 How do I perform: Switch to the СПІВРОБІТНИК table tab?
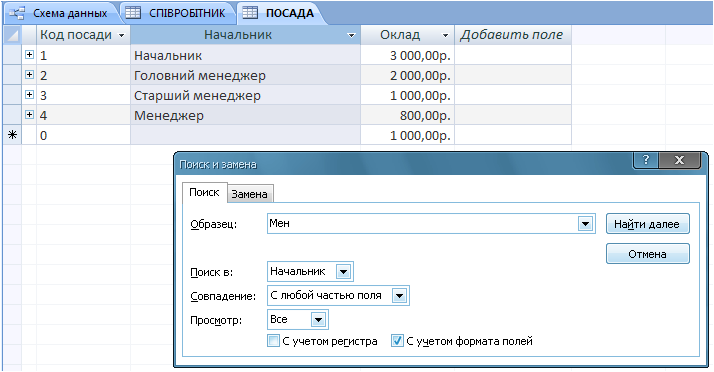(x=178, y=13)
